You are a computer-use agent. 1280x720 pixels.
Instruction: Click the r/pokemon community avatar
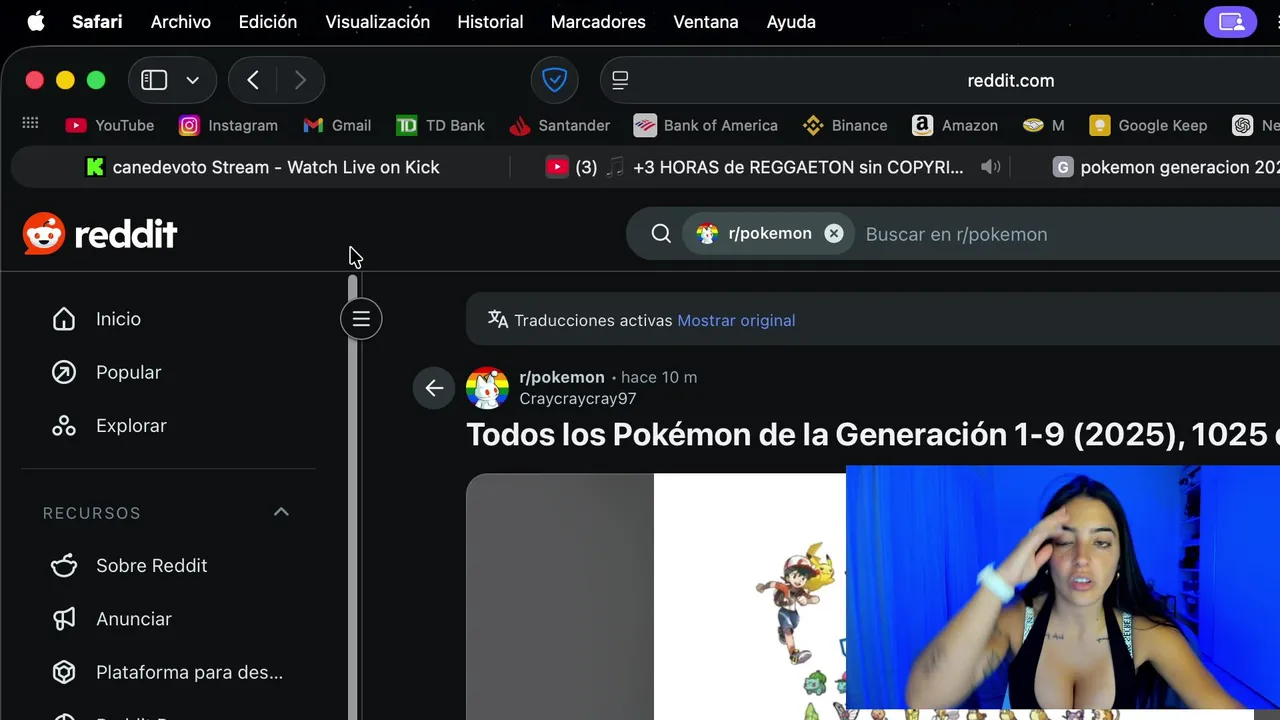pos(487,388)
